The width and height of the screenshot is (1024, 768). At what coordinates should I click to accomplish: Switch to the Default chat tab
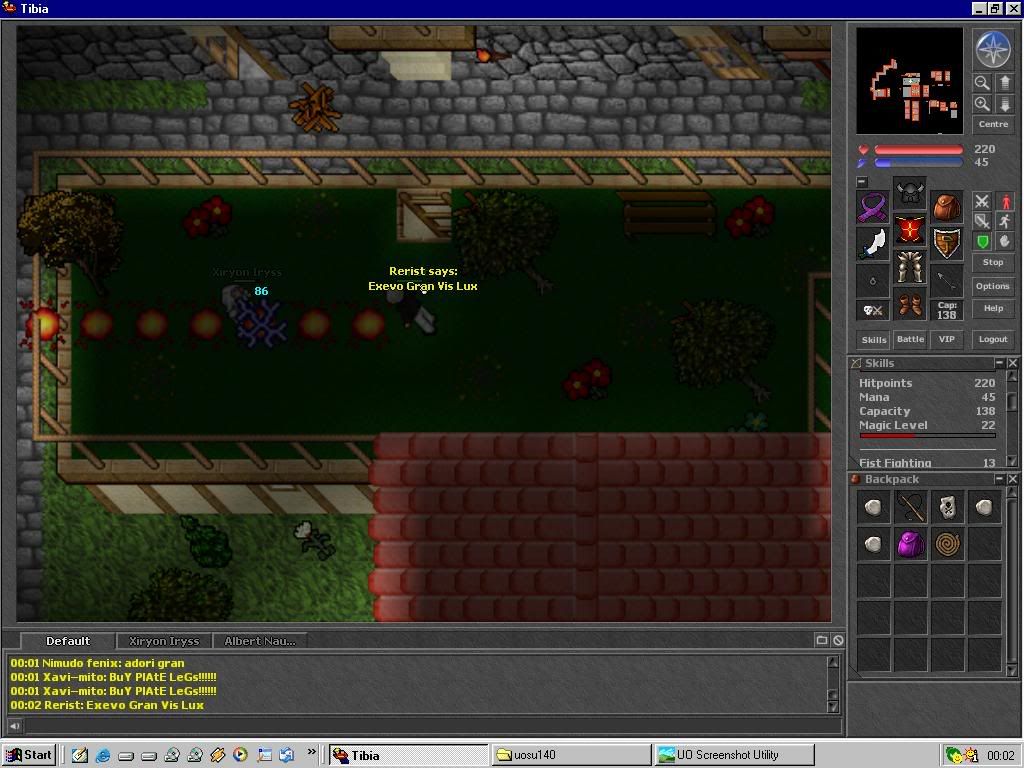click(68, 641)
